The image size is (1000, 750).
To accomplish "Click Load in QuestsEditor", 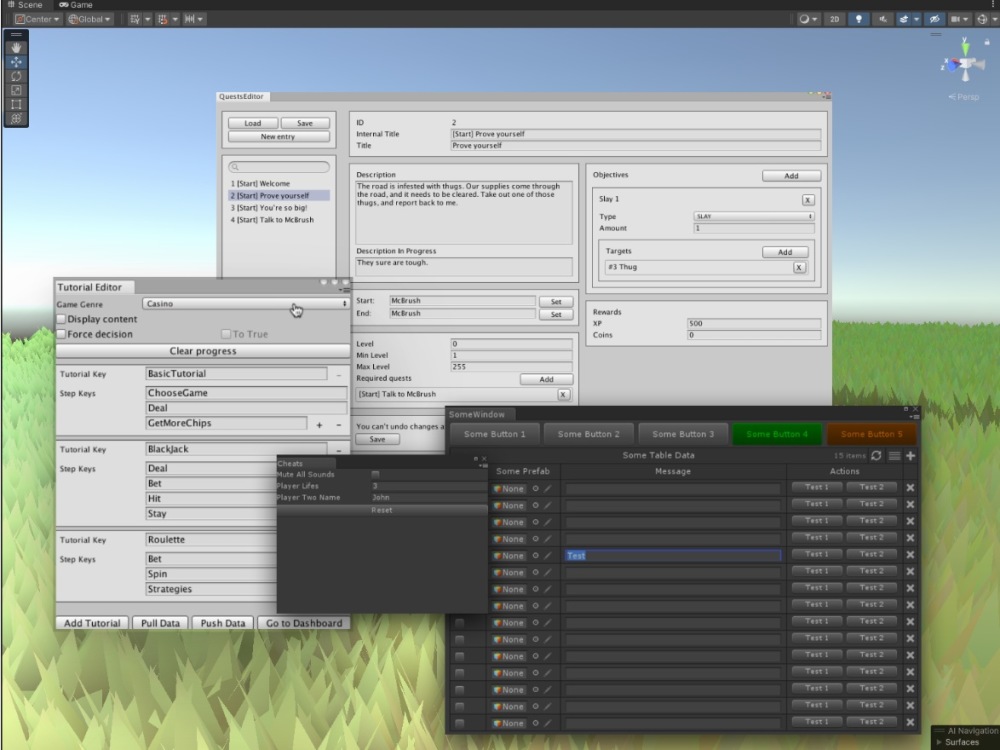I will (253, 123).
